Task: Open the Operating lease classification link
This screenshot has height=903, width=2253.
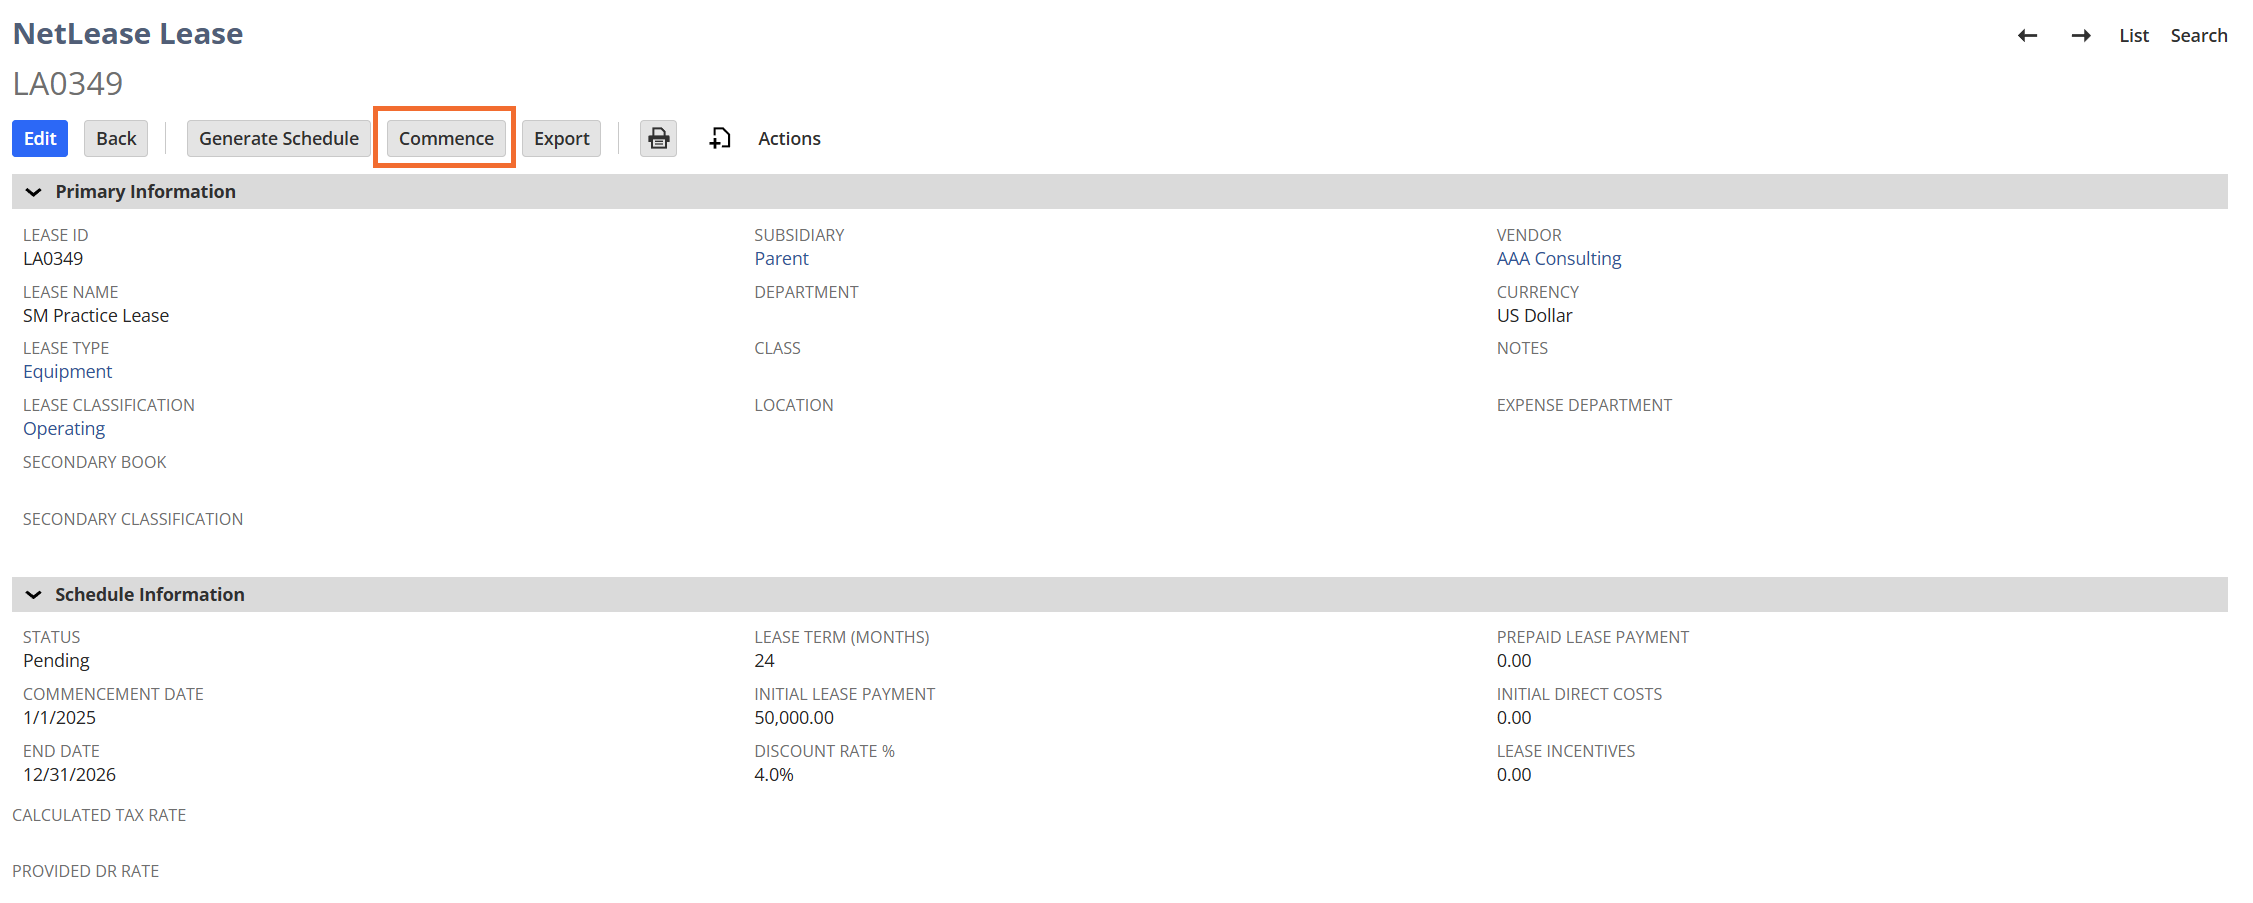Action: [x=64, y=429]
